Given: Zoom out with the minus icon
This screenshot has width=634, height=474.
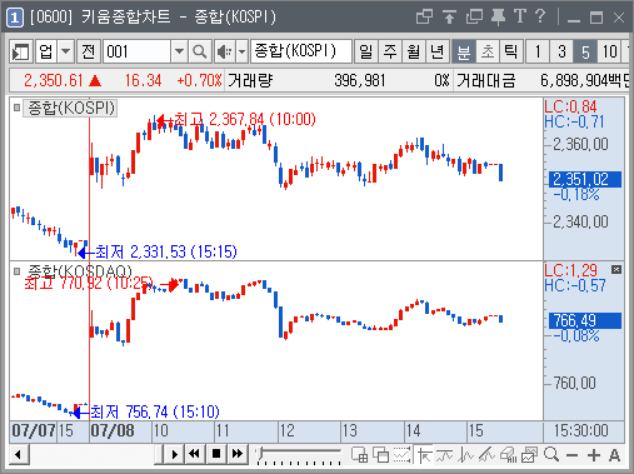Looking at the screenshot, I should point(572,455).
